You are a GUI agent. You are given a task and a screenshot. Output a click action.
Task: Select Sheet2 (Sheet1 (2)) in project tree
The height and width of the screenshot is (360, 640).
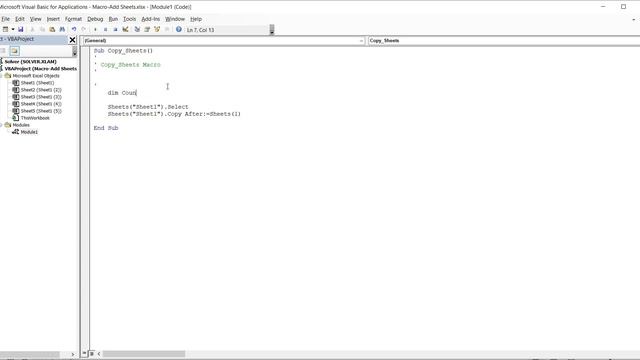[x=41, y=90]
